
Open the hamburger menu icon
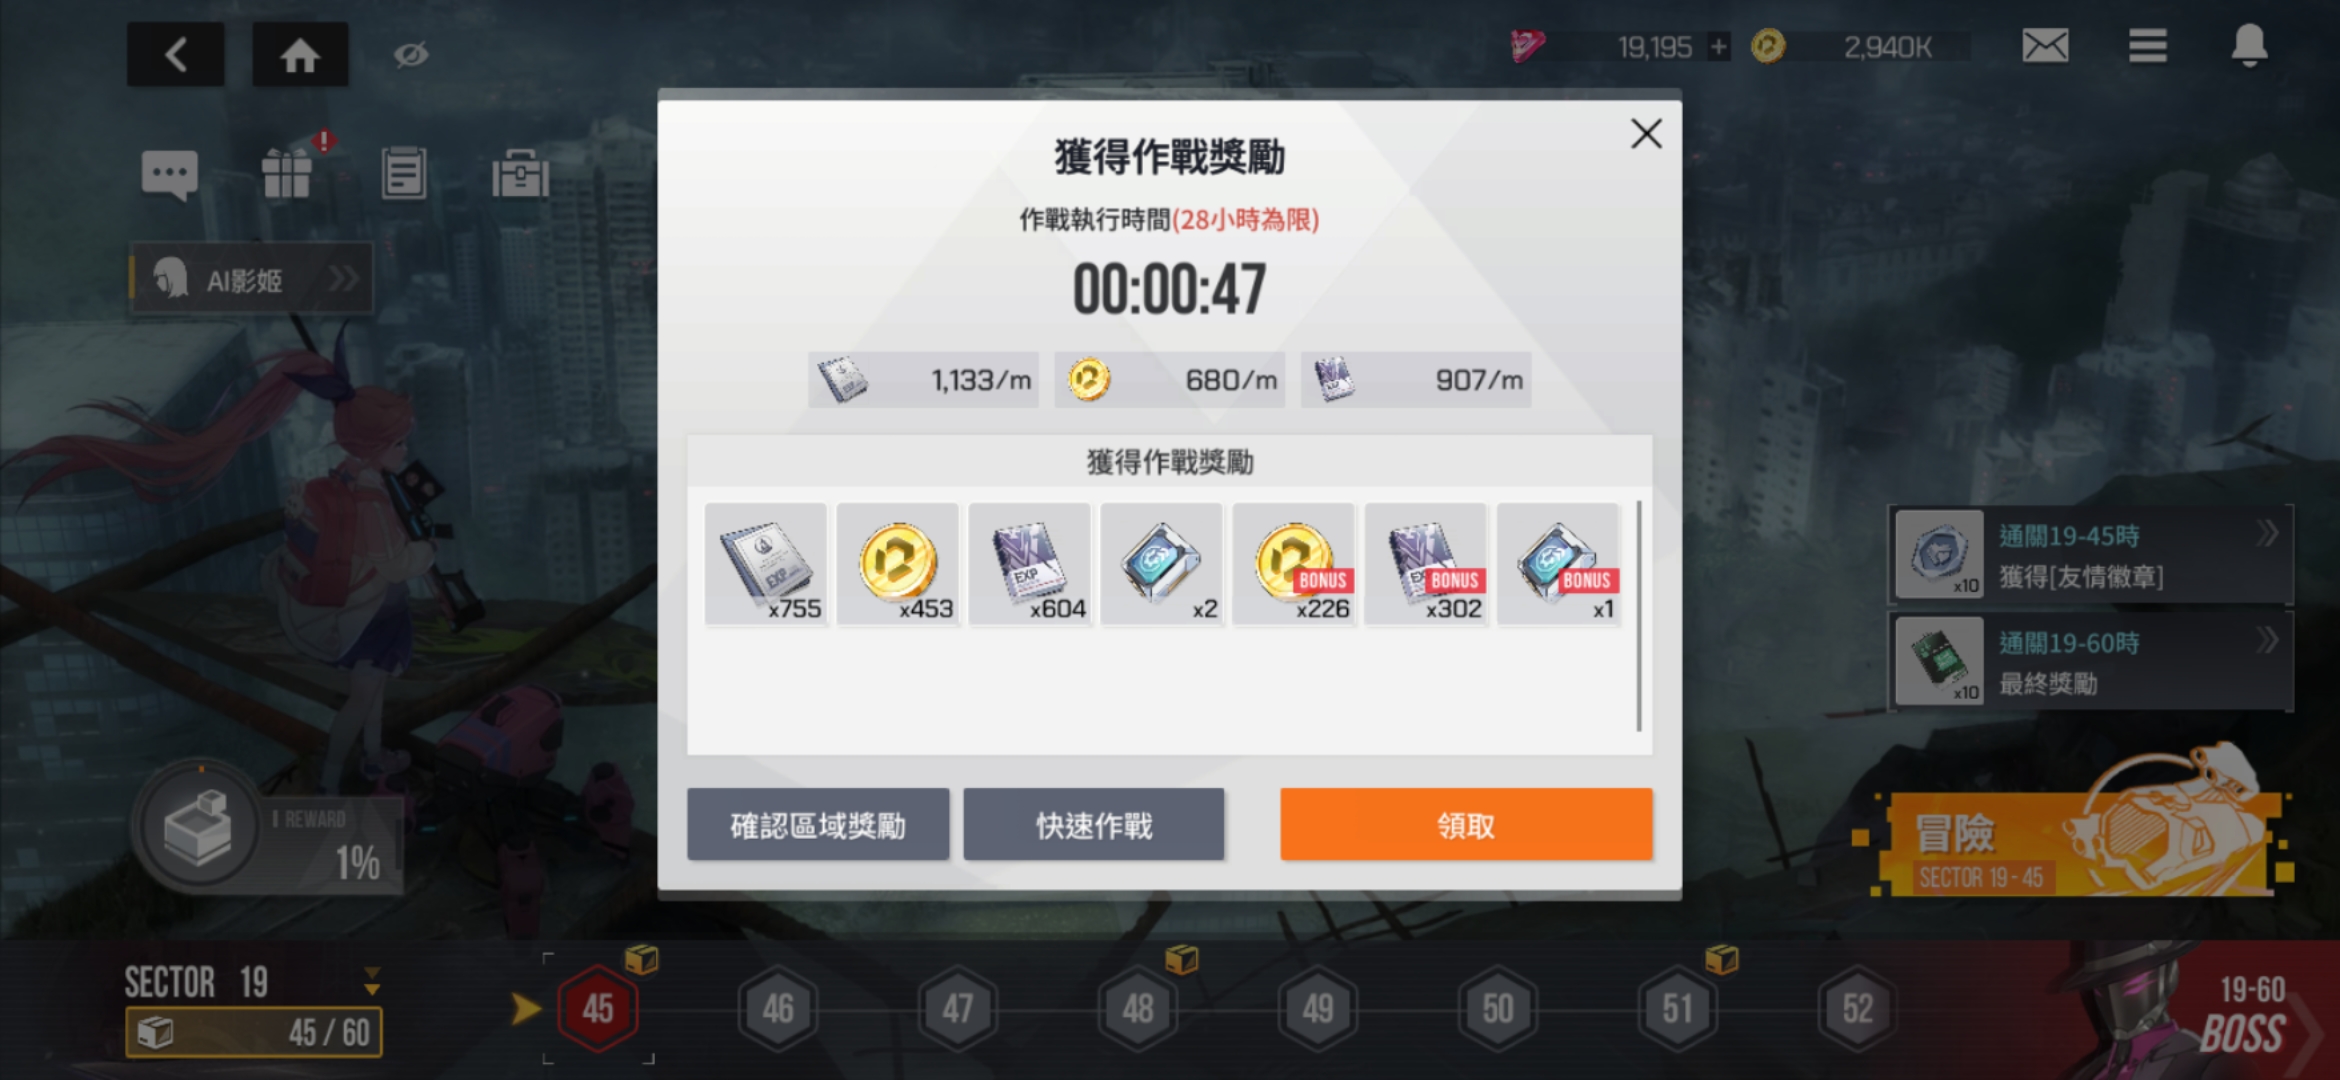click(x=2147, y=45)
